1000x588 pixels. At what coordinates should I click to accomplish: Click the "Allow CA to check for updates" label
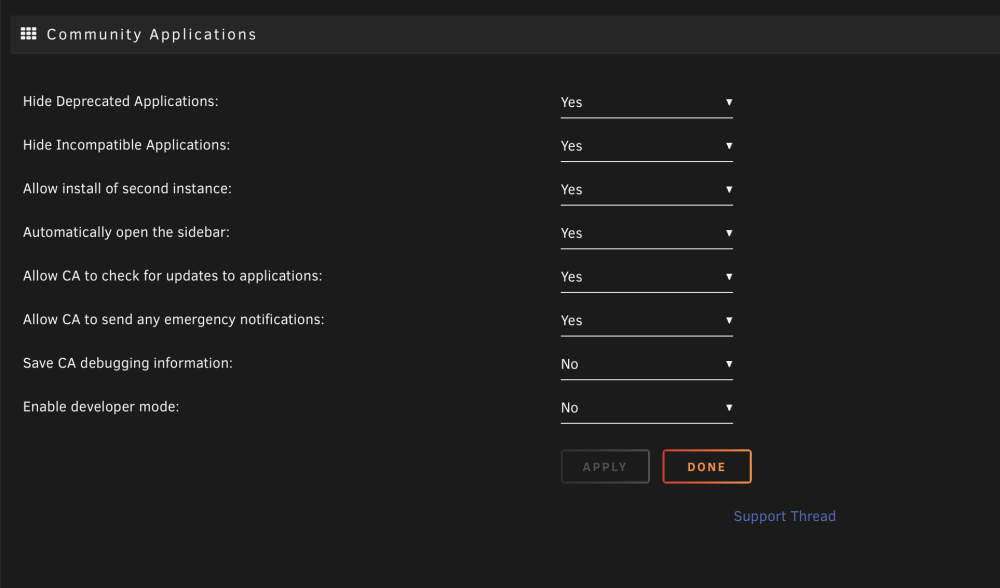tap(172, 276)
